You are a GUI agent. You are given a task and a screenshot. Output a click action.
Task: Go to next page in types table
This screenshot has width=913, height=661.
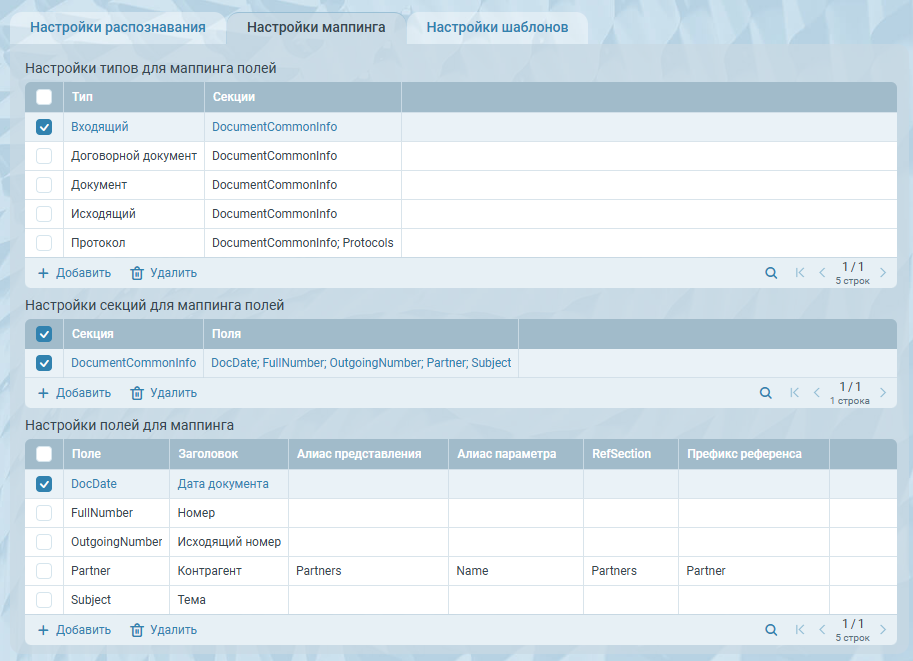(883, 273)
